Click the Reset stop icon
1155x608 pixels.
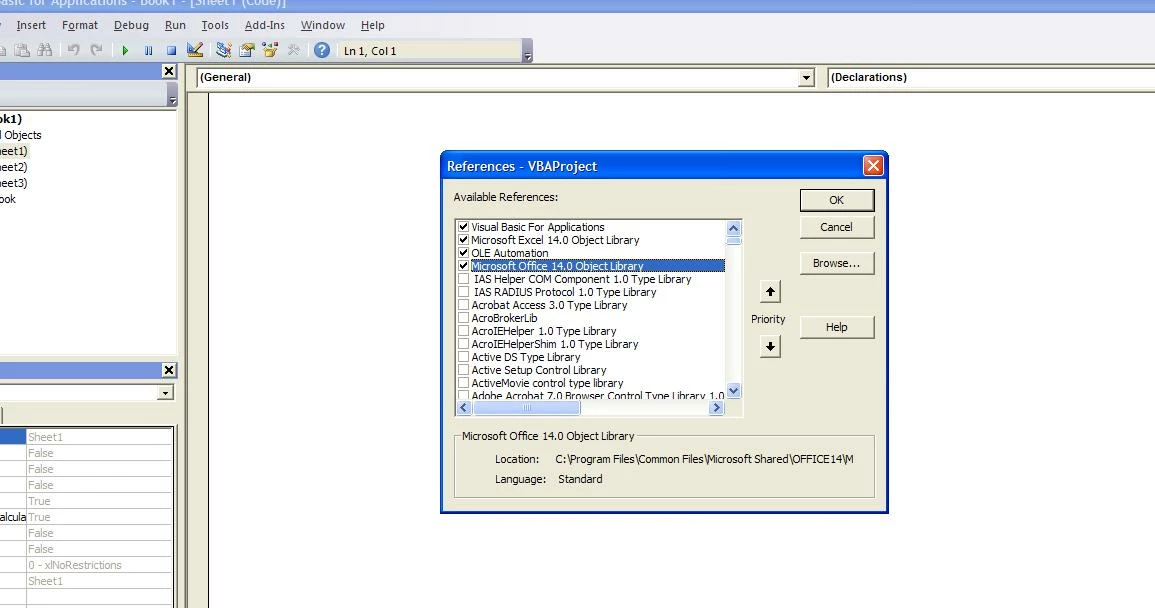point(171,50)
